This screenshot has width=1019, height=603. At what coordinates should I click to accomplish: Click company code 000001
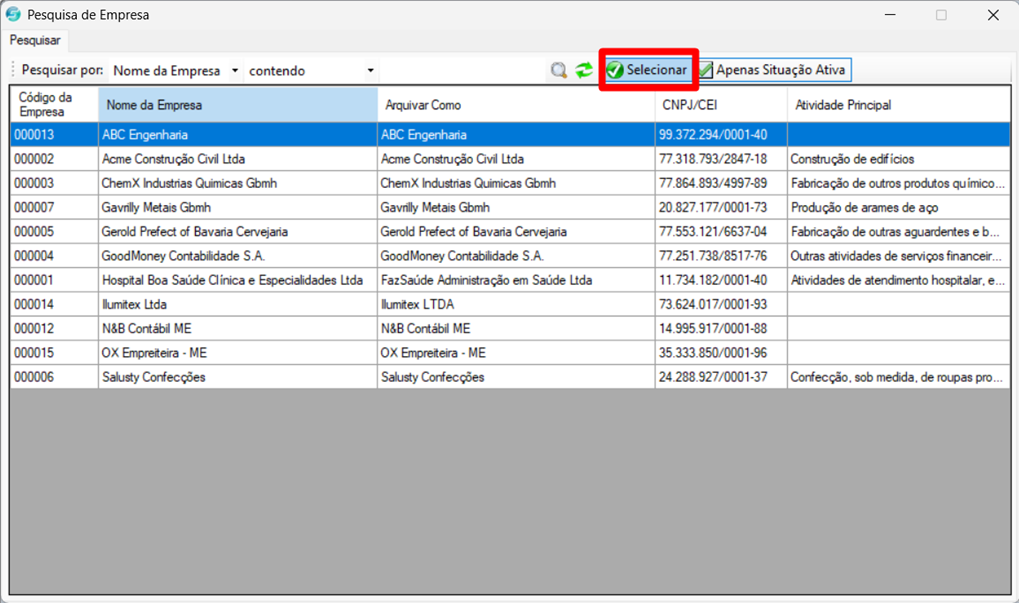click(x=54, y=280)
